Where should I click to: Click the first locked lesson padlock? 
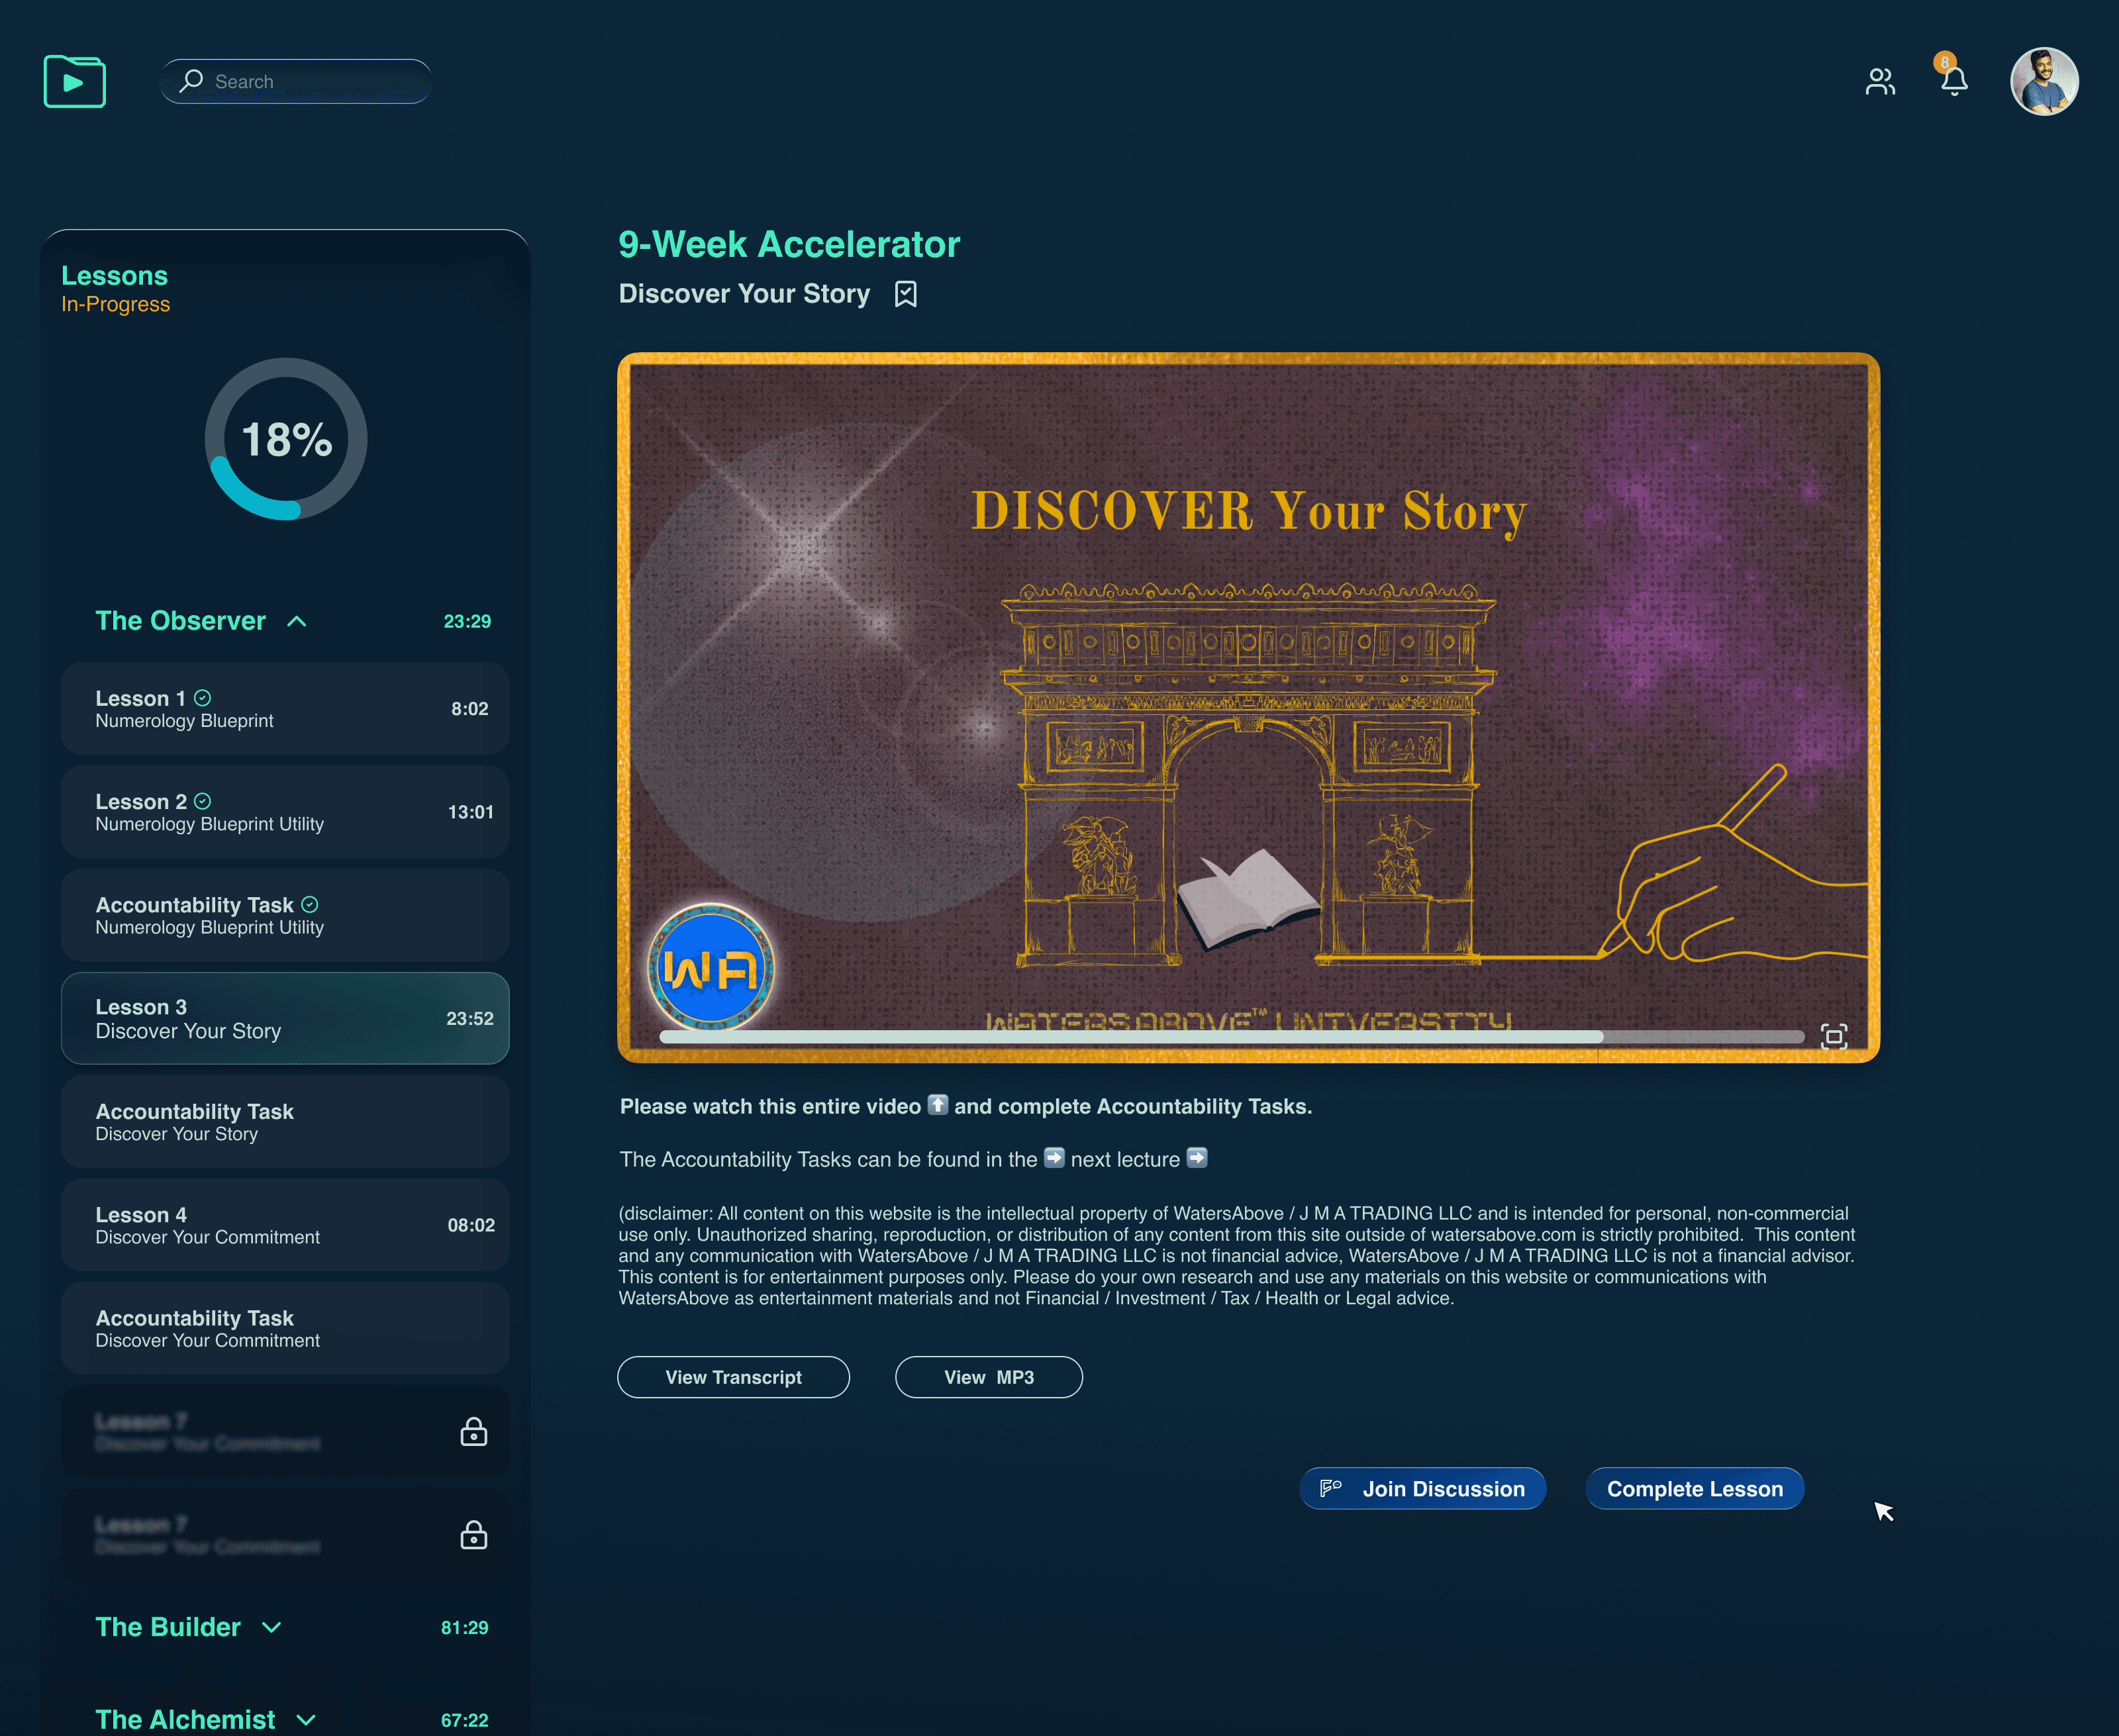point(473,1432)
